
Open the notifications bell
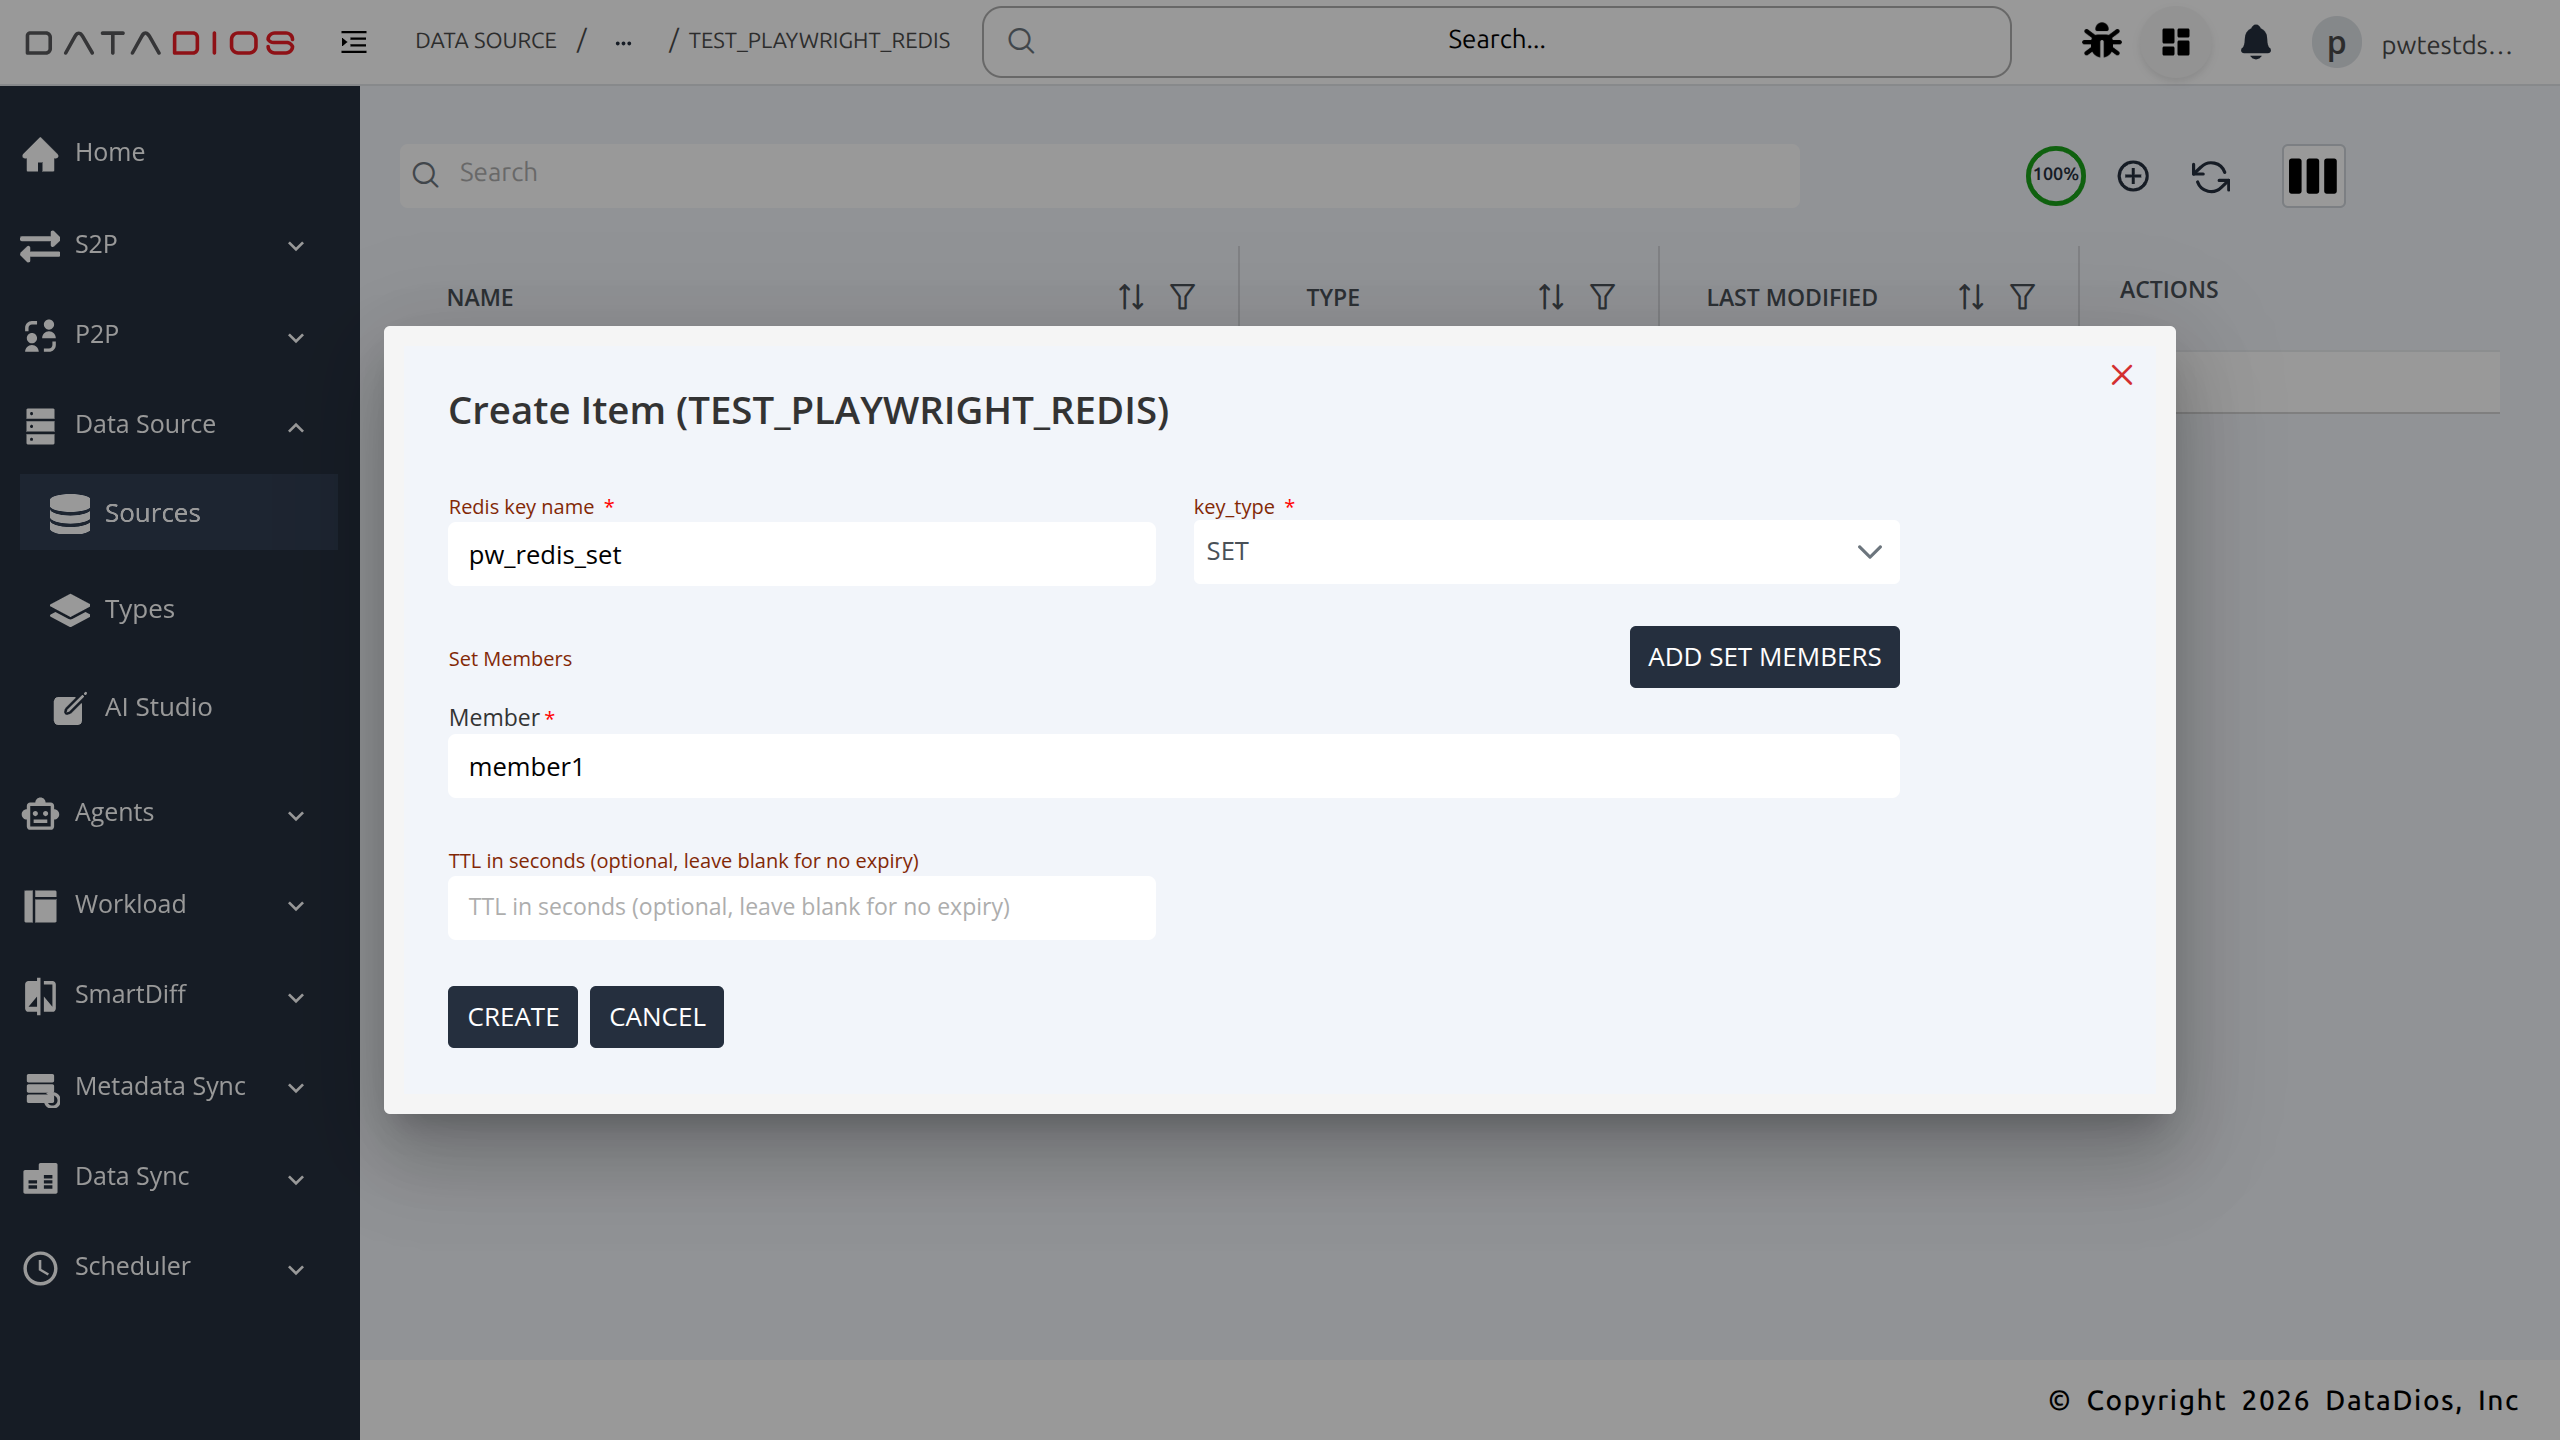pyautogui.click(x=2256, y=43)
